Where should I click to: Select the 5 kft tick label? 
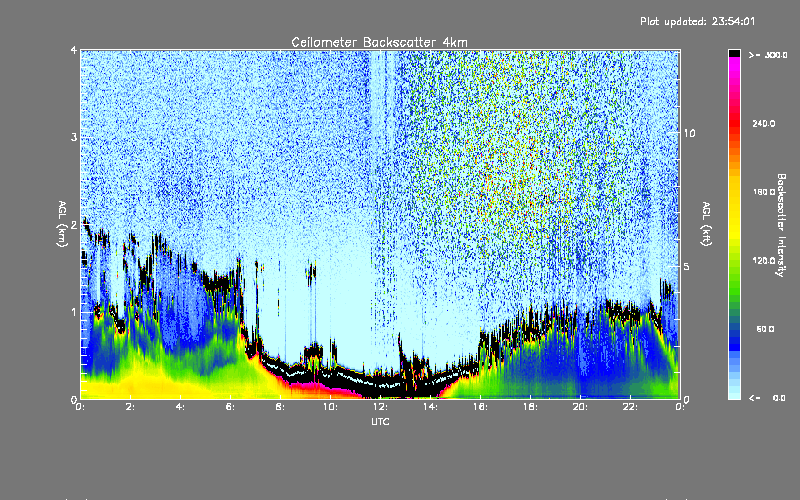pyautogui.click(x=686, y=267)
